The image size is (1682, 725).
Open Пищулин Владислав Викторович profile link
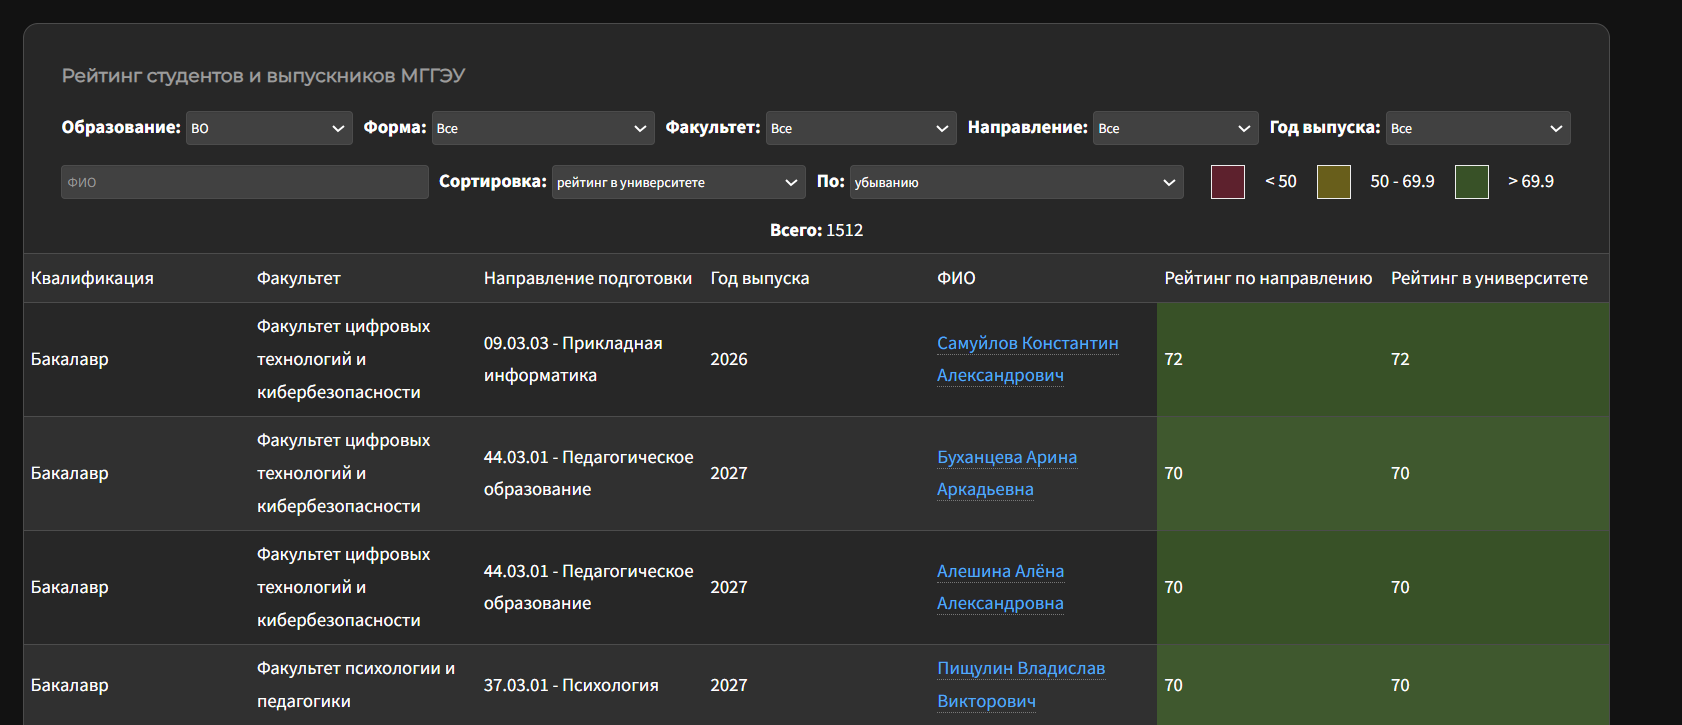pos(1020,669)
